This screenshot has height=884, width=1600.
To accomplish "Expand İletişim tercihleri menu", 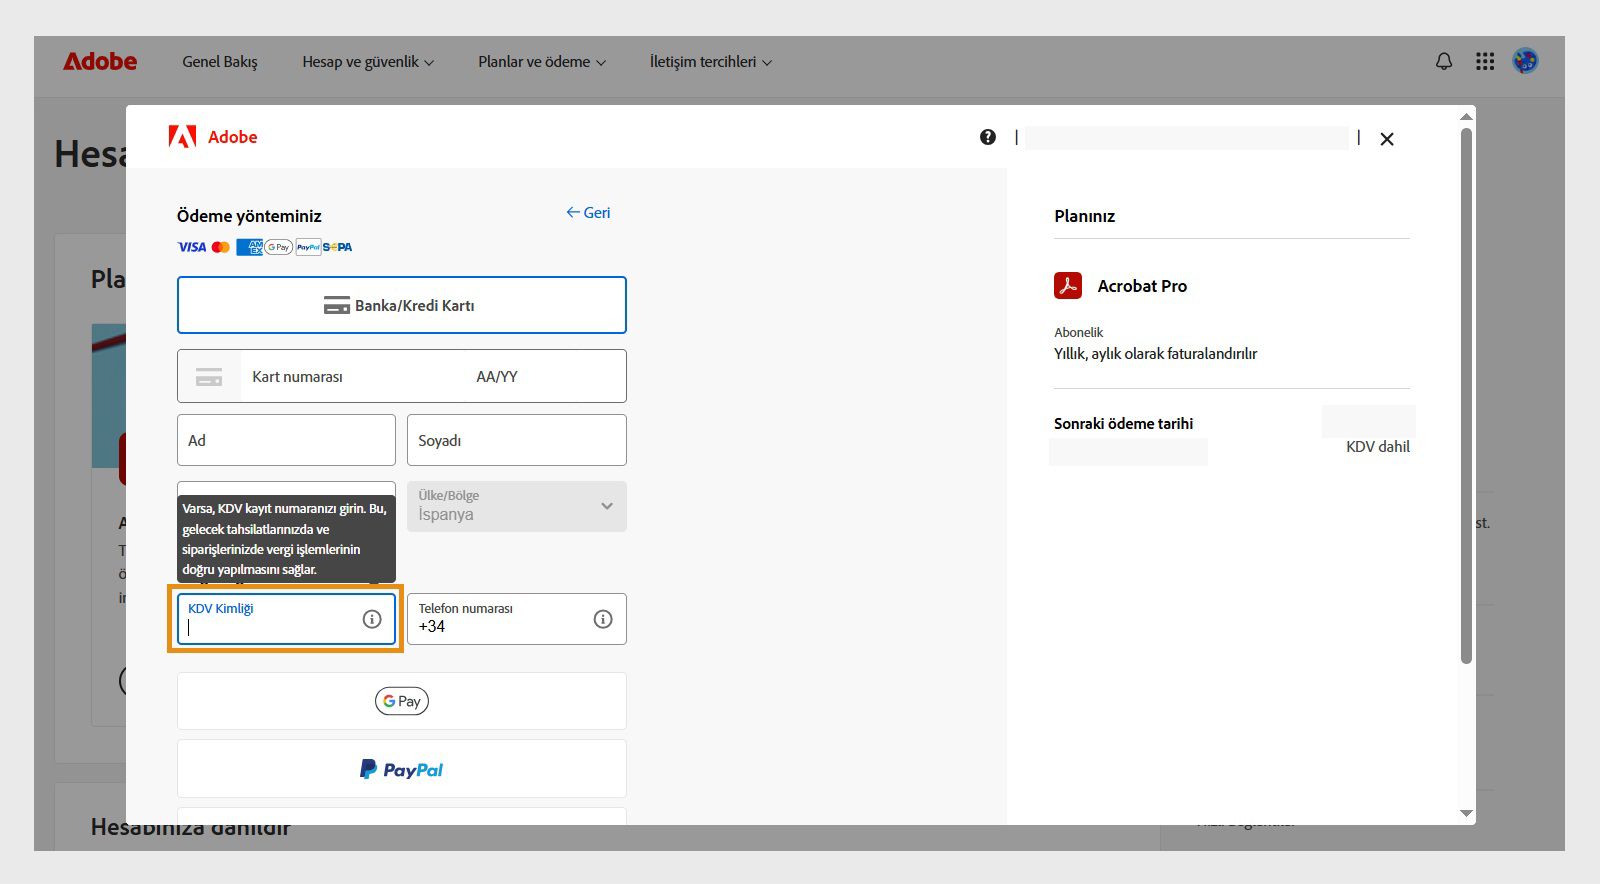I will [711, 62].
